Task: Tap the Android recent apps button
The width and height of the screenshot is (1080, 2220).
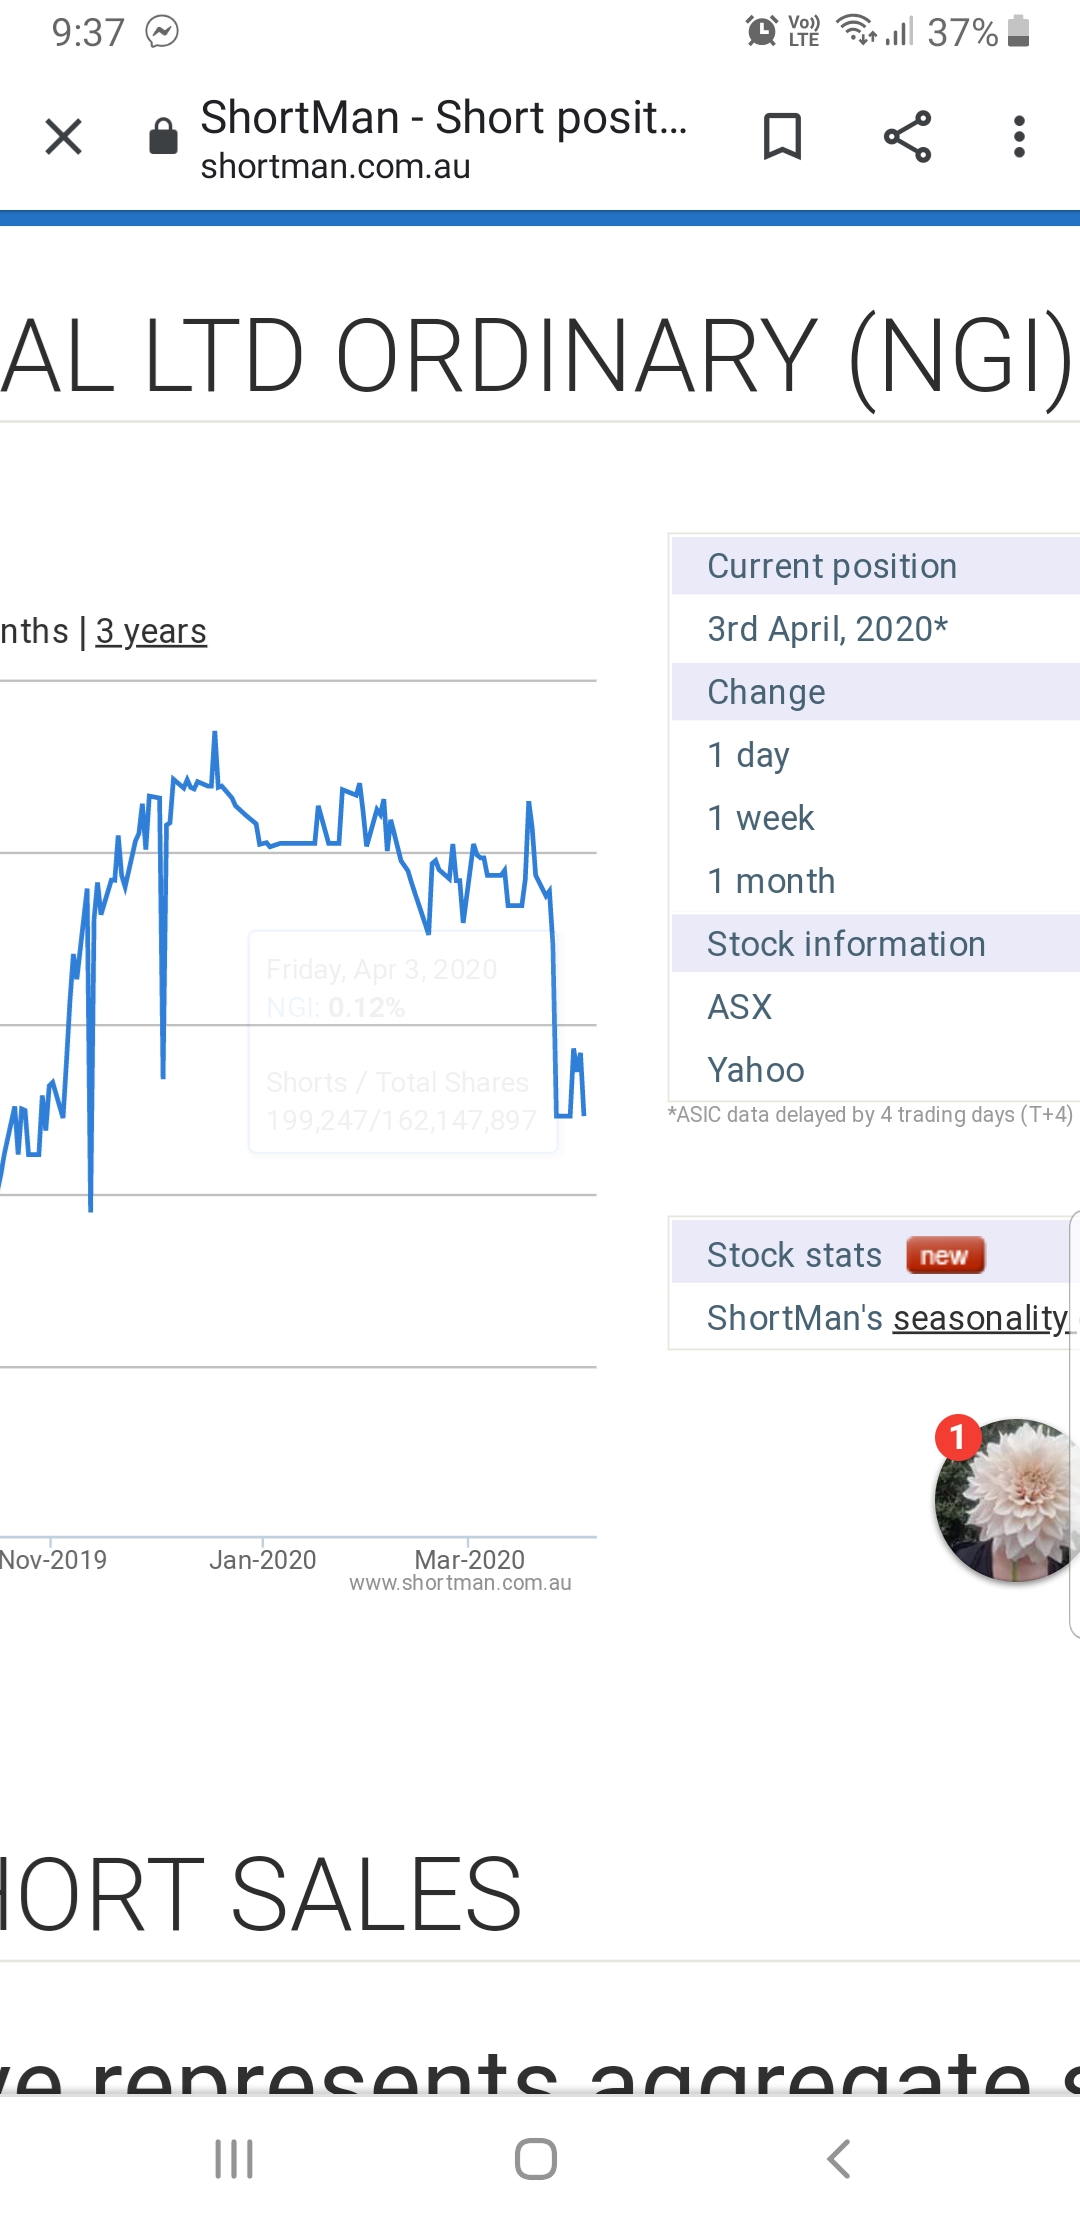Action: tap(234, 2159)
